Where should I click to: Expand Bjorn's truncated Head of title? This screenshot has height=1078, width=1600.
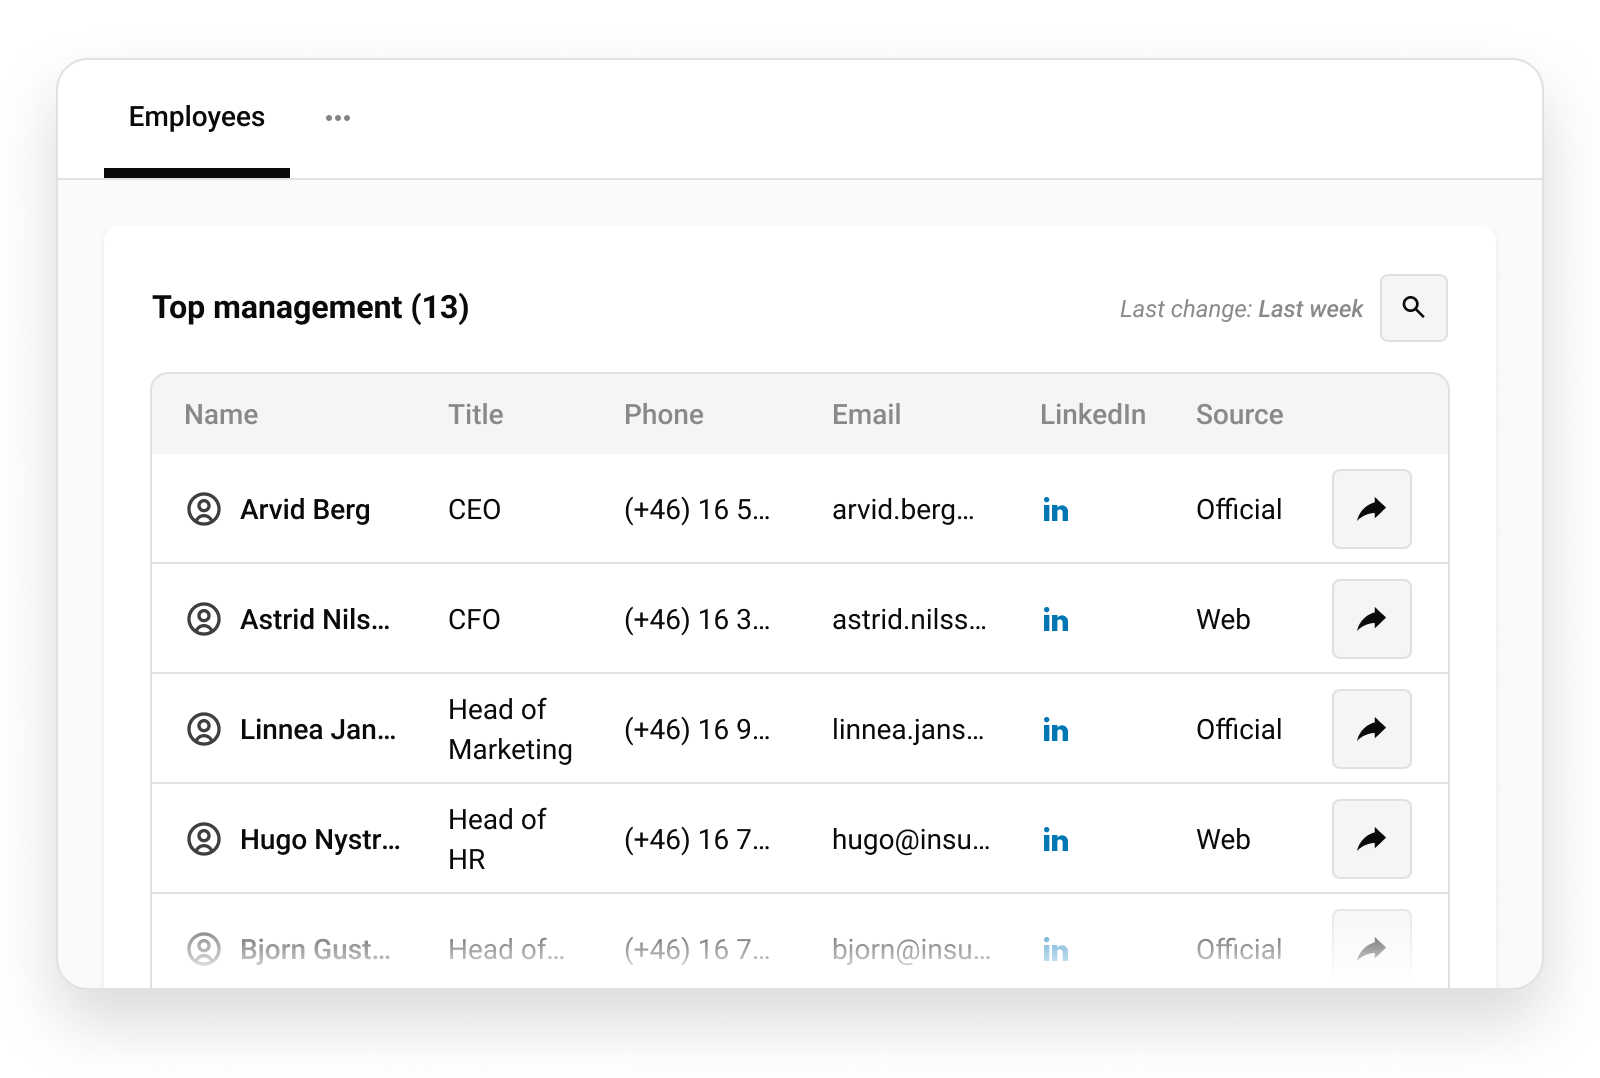(505, 948)
